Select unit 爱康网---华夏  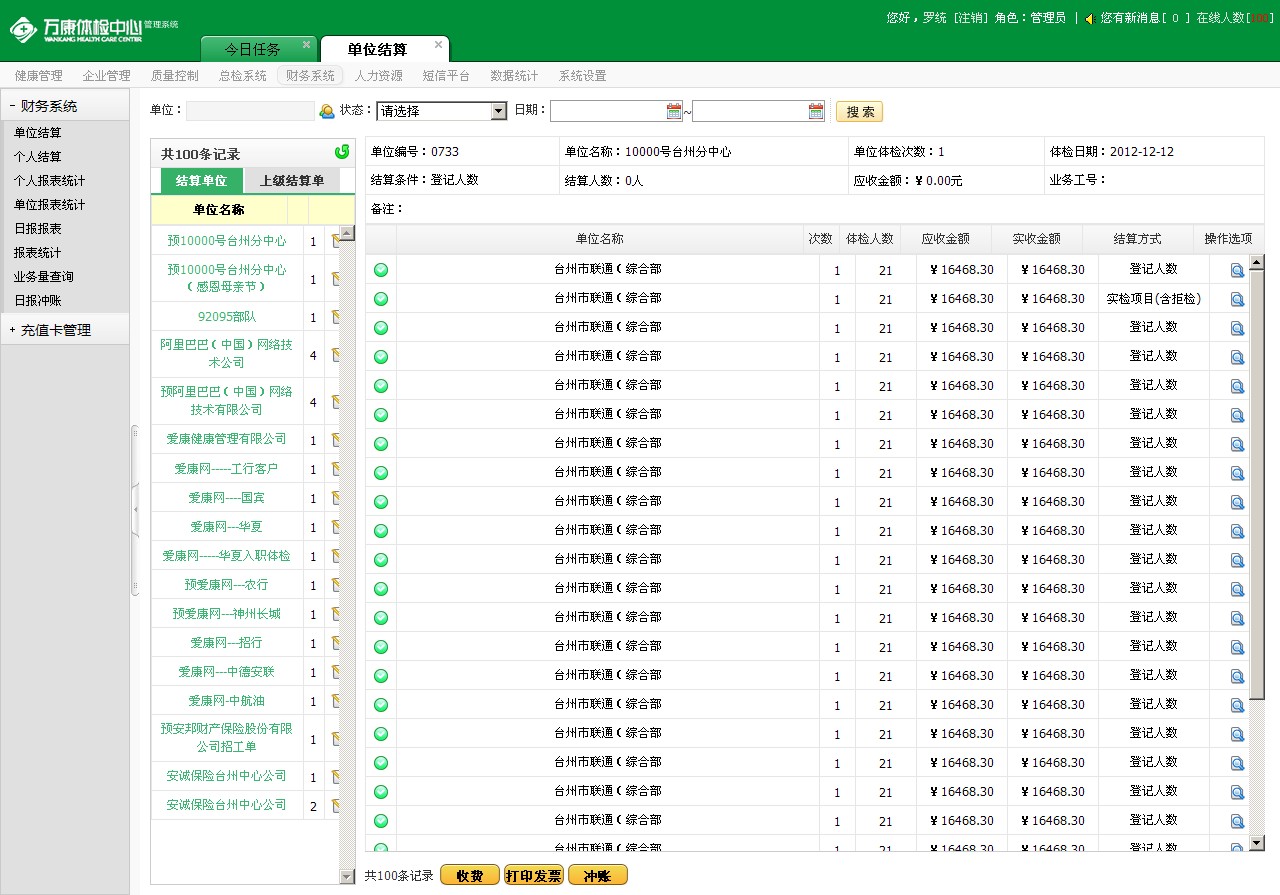227,527
